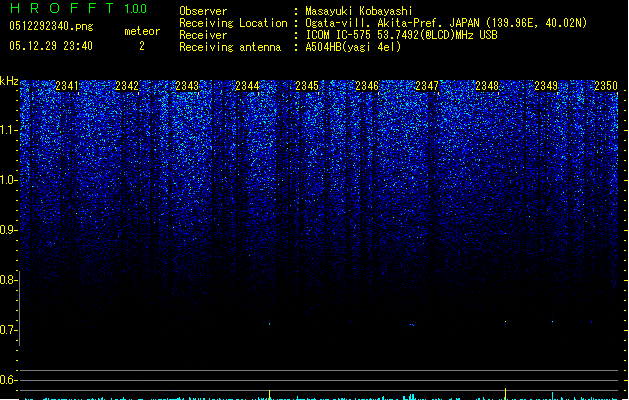Screen dimensions: 629x400
Task: Click the 1.1 frequency axis label
Action: click(8, 130)
